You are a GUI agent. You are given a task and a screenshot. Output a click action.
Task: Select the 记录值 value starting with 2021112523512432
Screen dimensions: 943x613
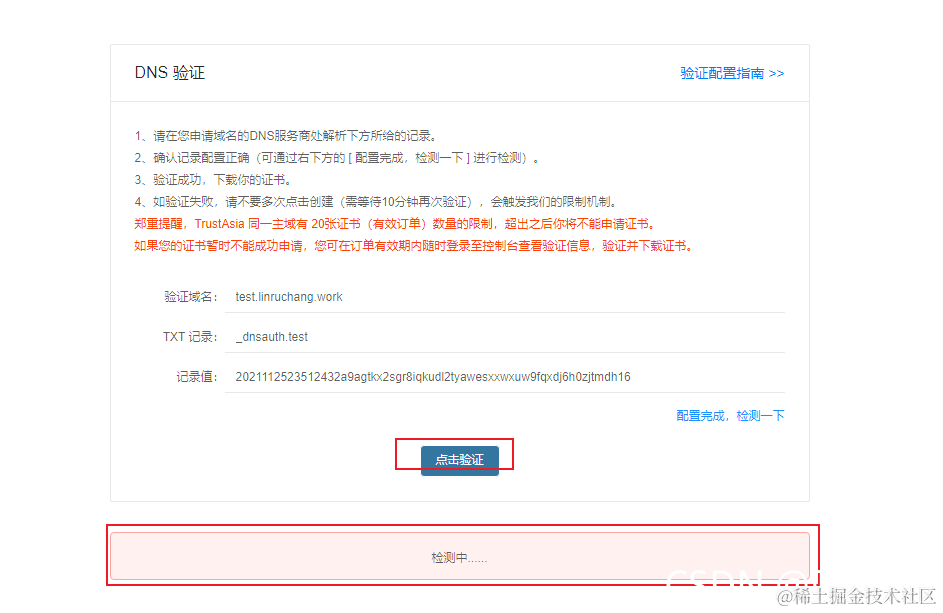click(432, 377)
